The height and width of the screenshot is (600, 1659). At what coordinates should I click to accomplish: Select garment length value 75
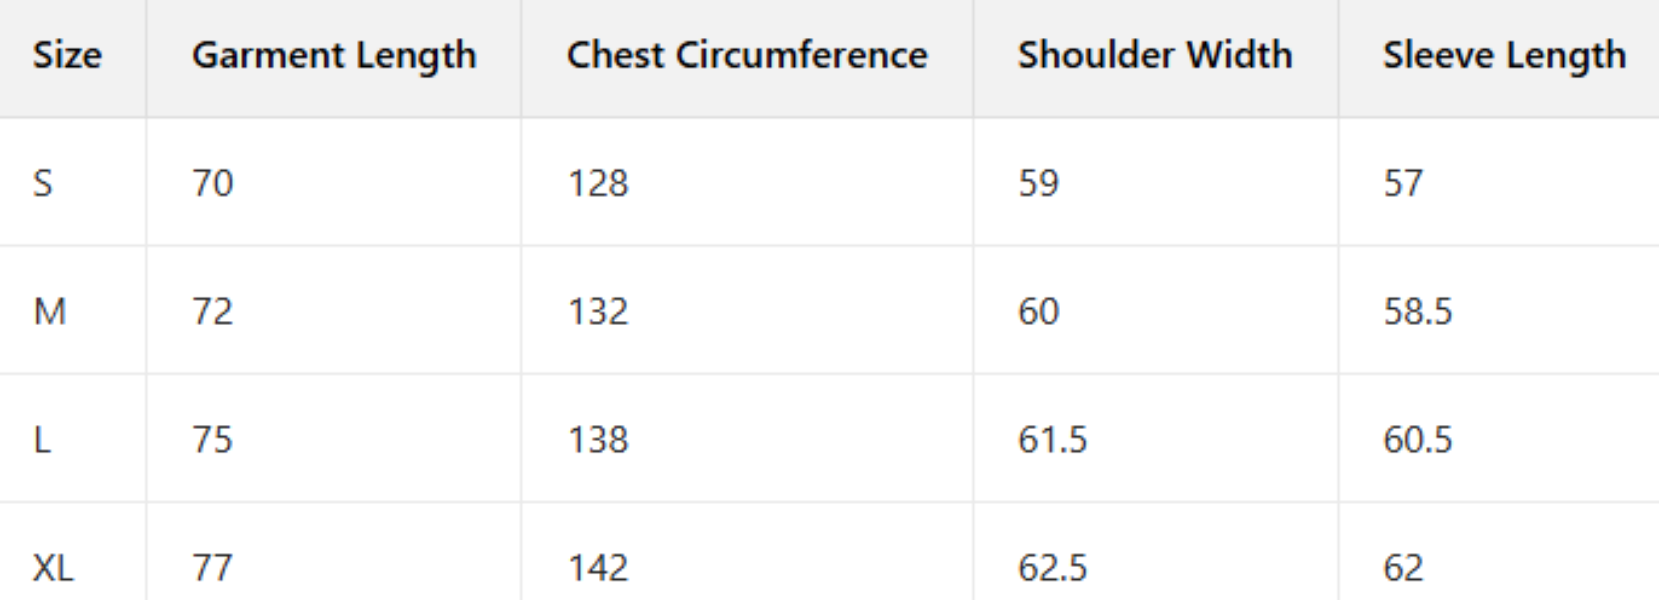213,439
